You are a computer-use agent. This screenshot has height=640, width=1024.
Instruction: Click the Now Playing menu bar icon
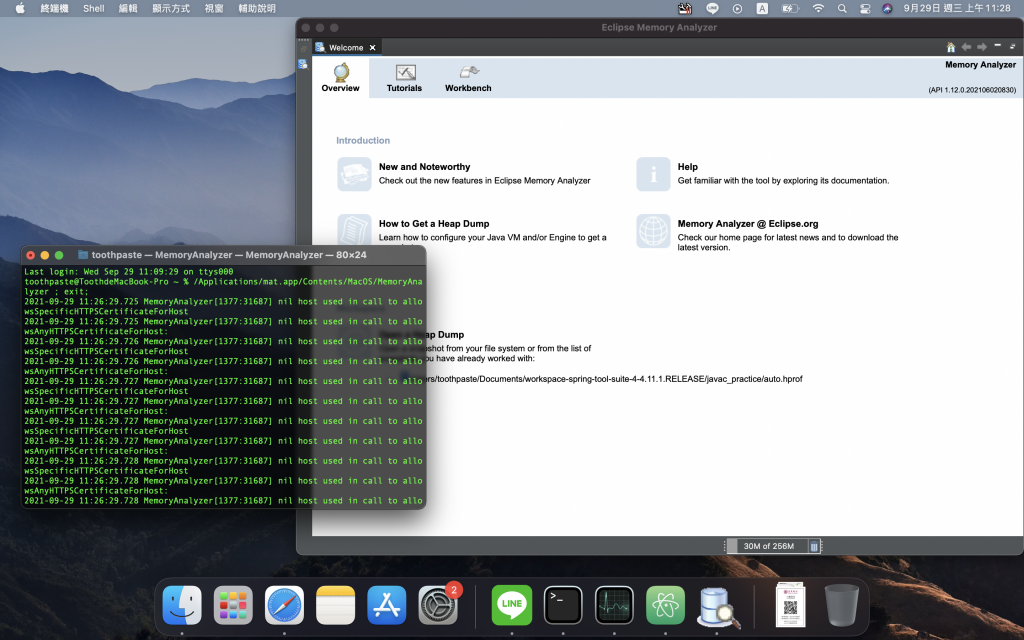[737, 8]
